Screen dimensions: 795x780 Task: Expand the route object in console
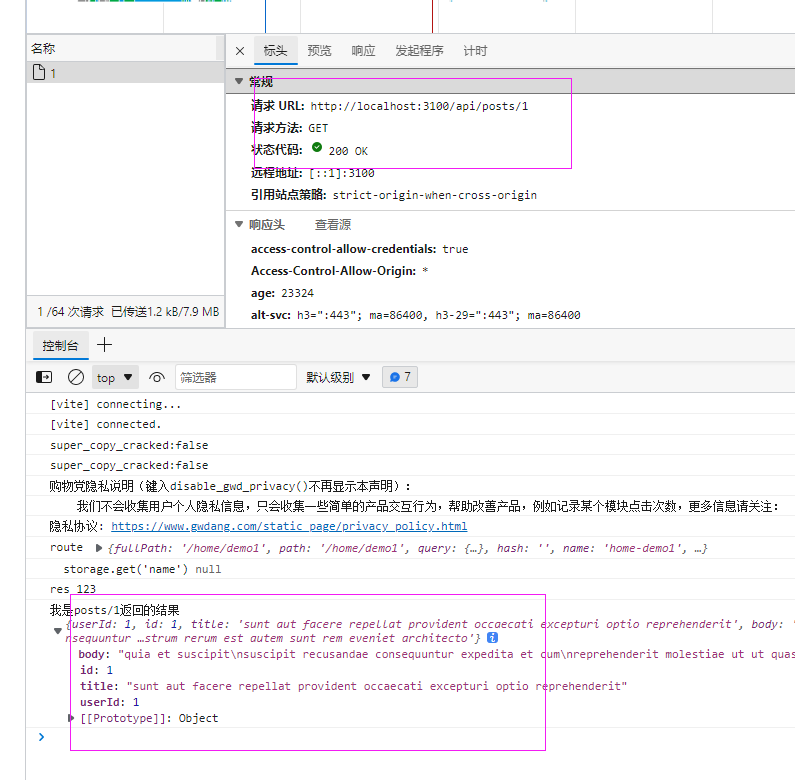(99, 548)
